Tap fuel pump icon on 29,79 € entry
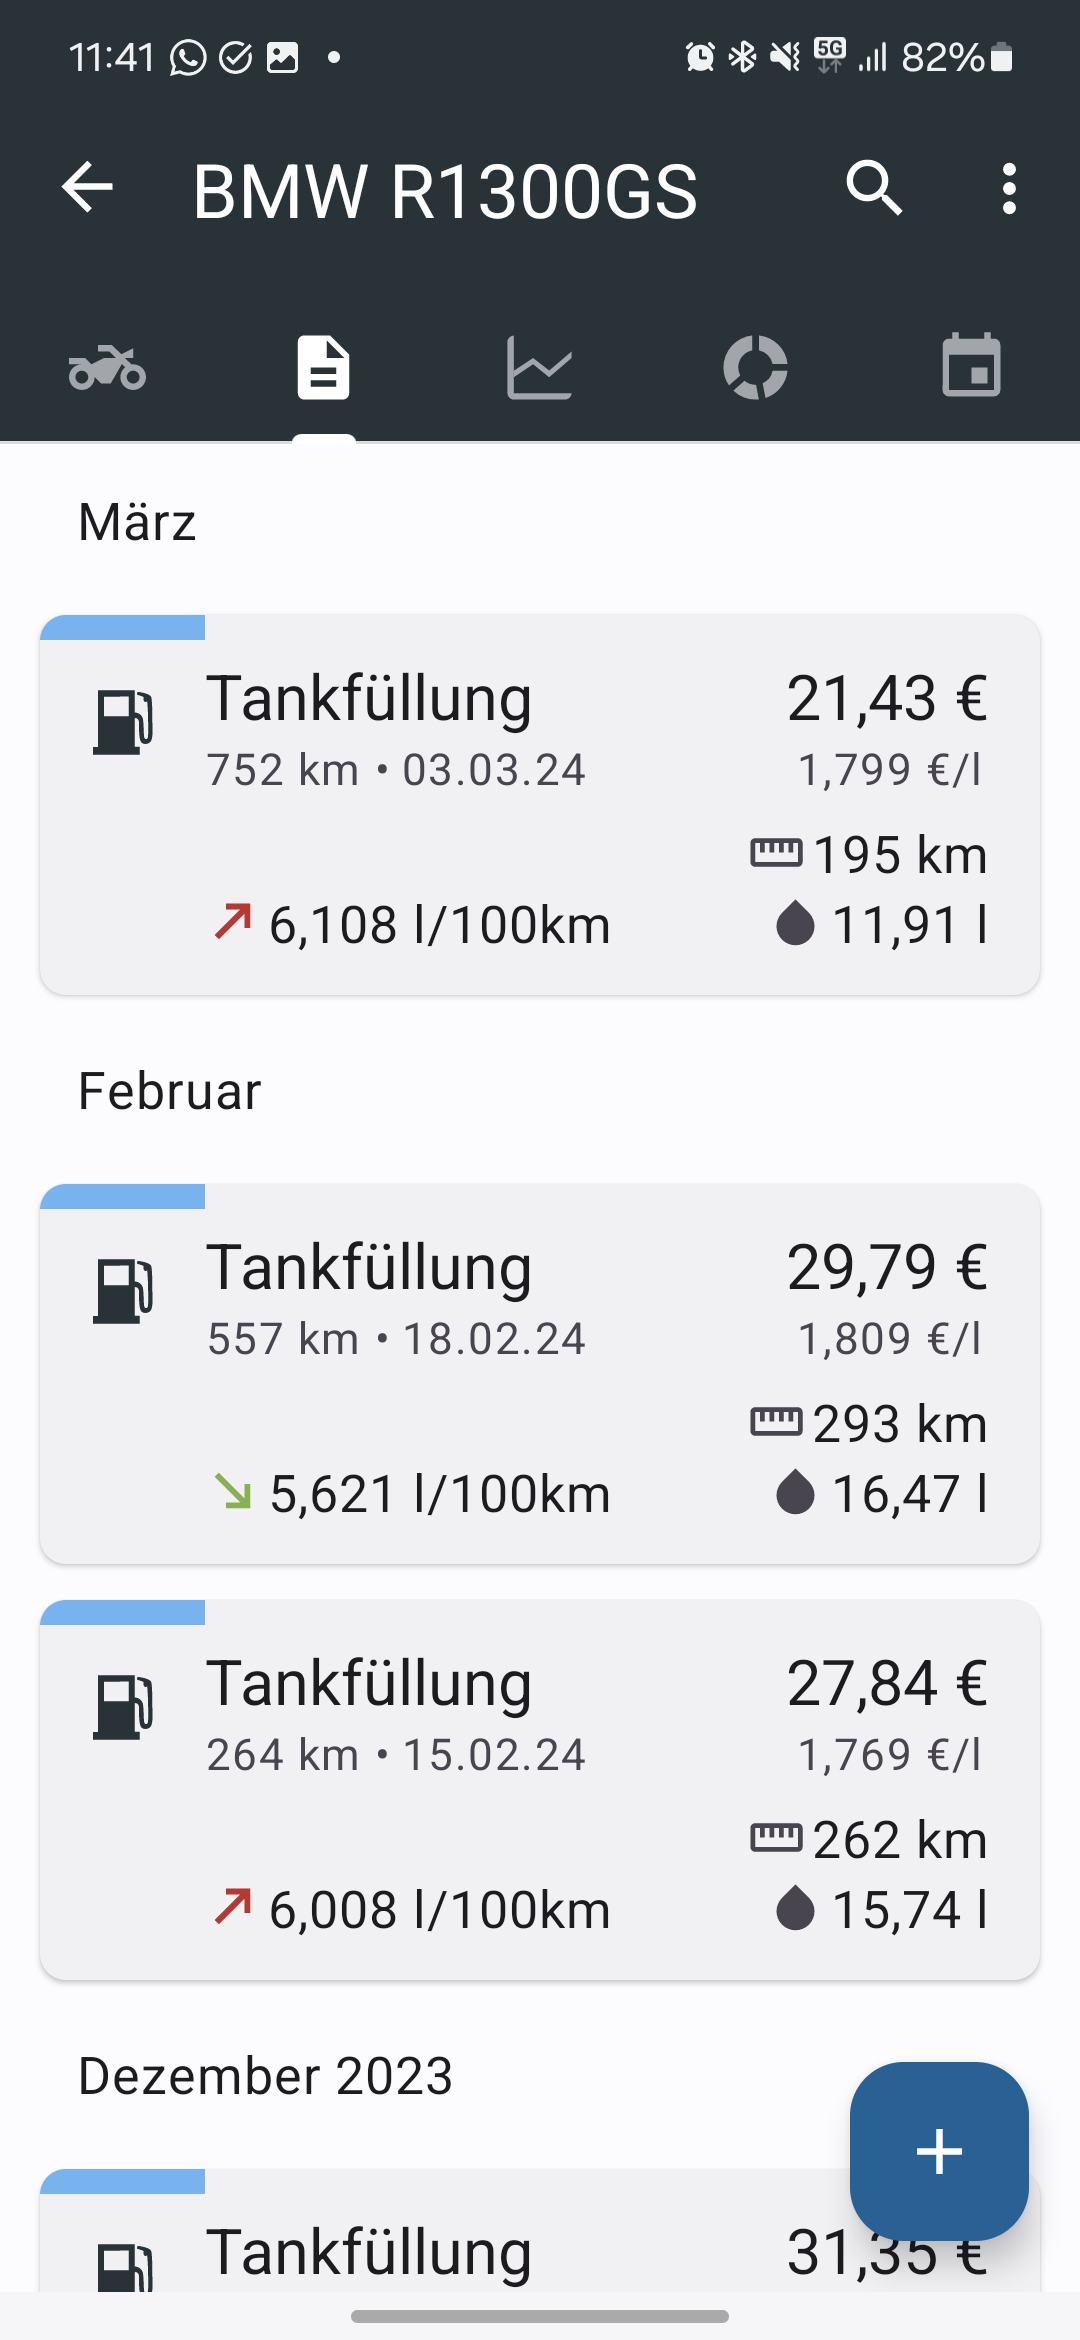The height and width of the screenshot is (2340, 1080). pyautogui.click(x=123, y=1291)
